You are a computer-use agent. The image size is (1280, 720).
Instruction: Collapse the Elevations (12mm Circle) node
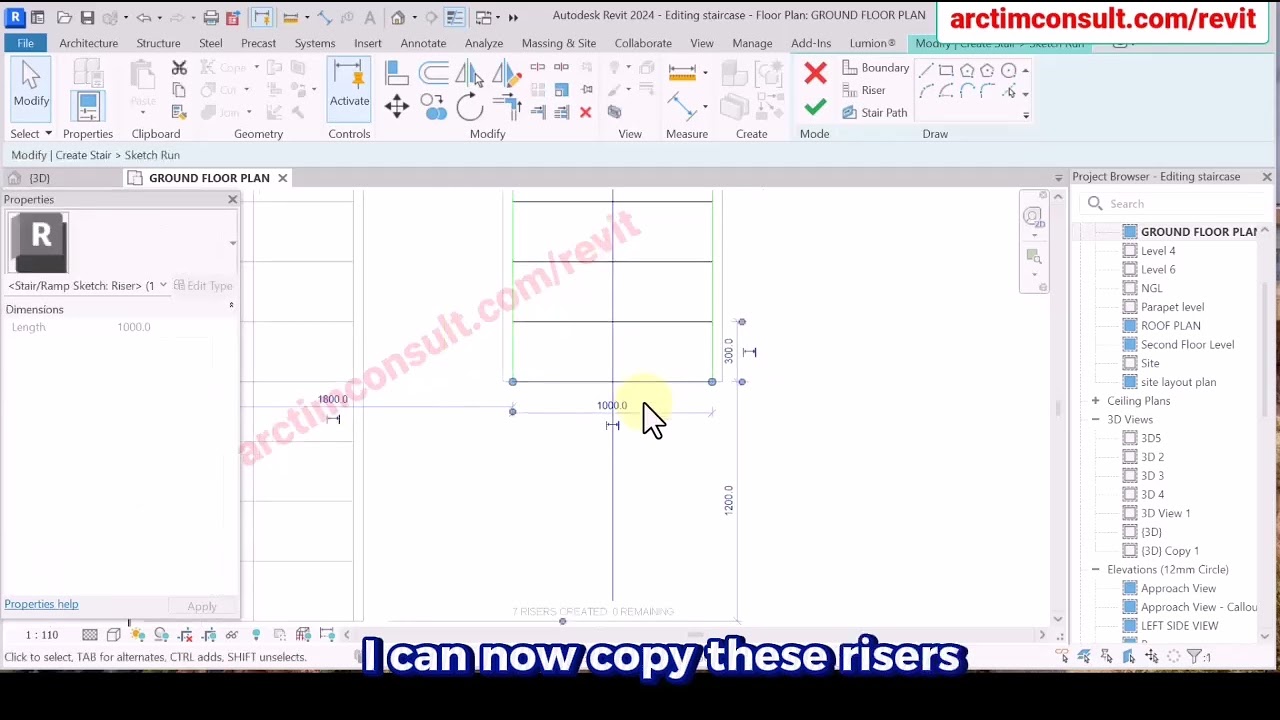tap(1095, 570)
